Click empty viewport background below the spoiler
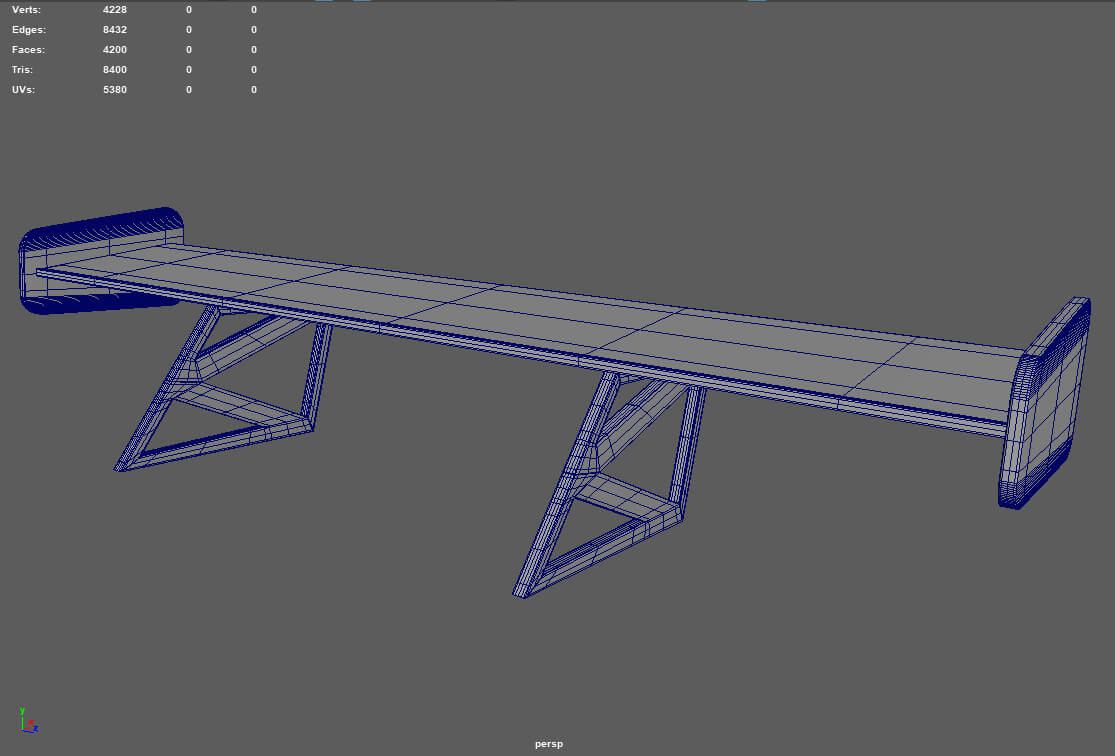The image size is (1115, 756). (x=800, y=640)
